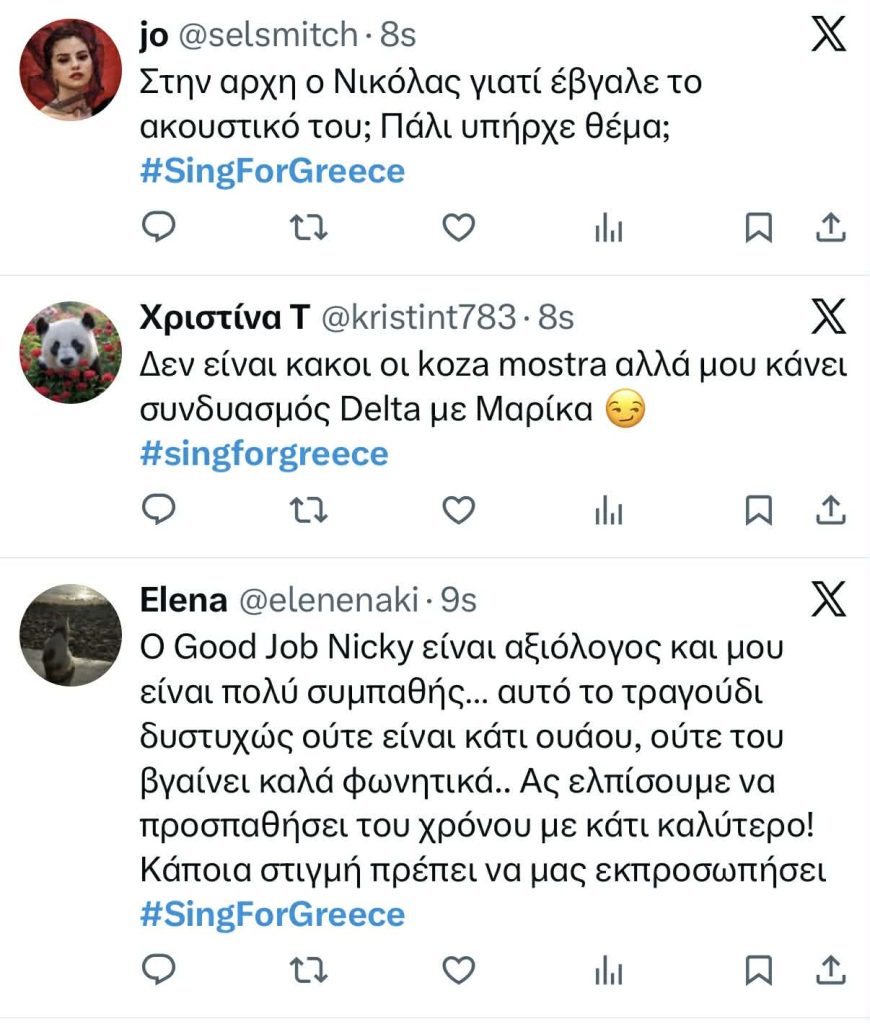Open Χριστίνα Τ's panda avatar
This screenshot has height=1024, width=870.
71,352
